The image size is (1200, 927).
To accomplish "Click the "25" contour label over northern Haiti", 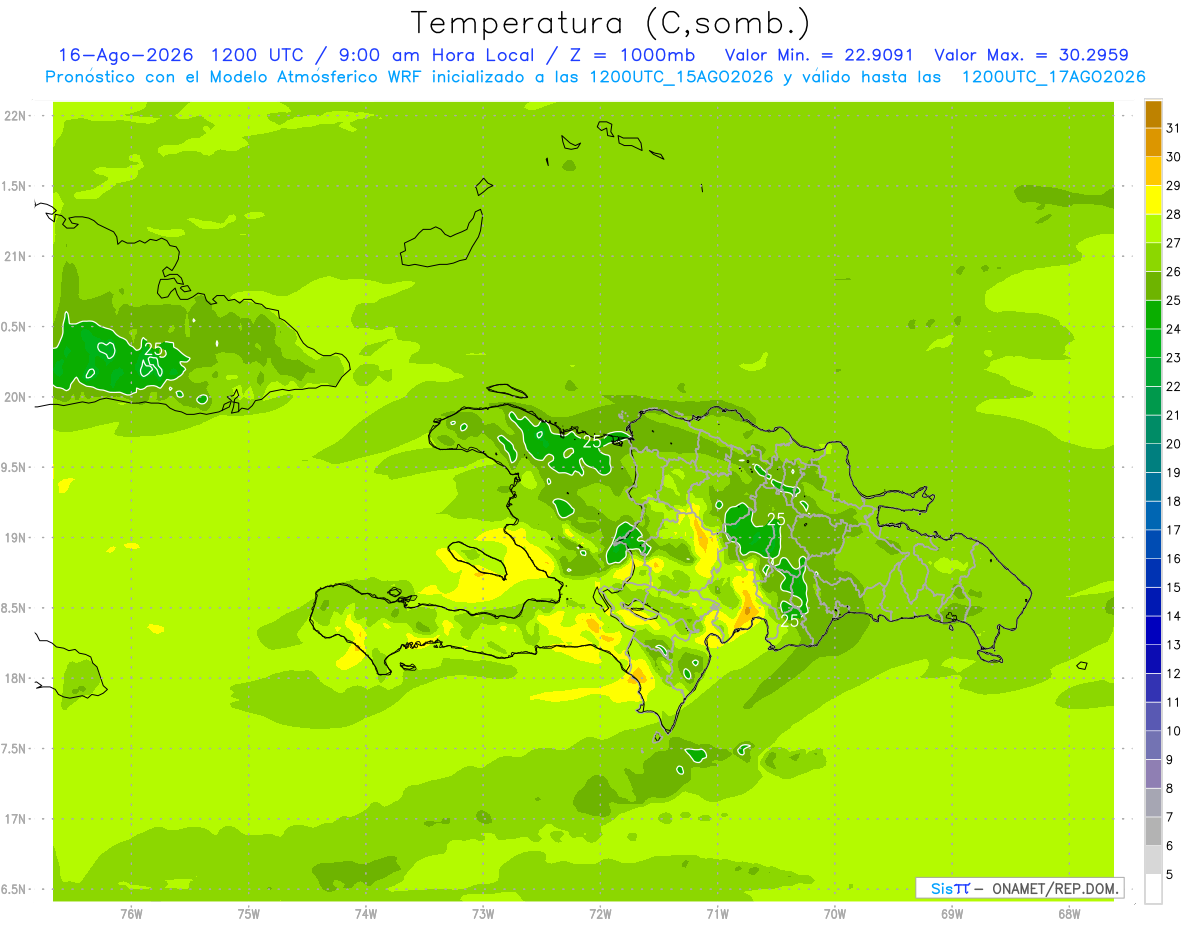I will pyautogui.click(x=592, y=440).
